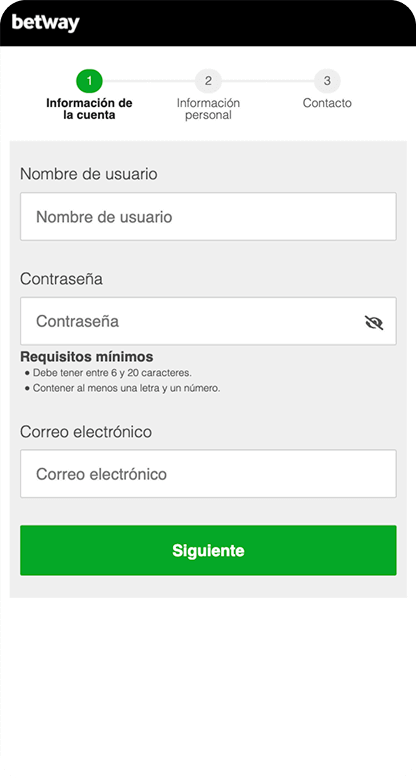
Task: Show password with the crossed-eye icon
Action: [374, 322]
